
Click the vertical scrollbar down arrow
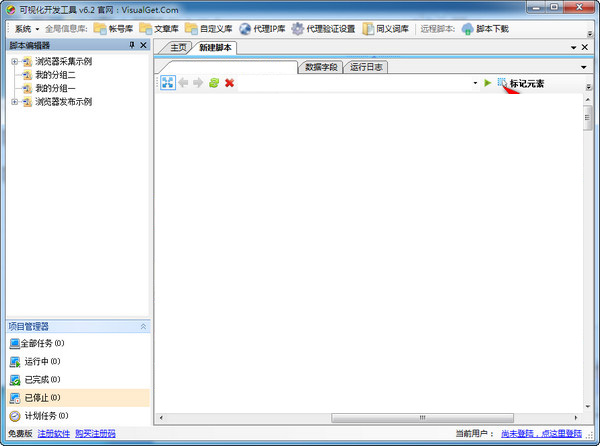(588, 406)
